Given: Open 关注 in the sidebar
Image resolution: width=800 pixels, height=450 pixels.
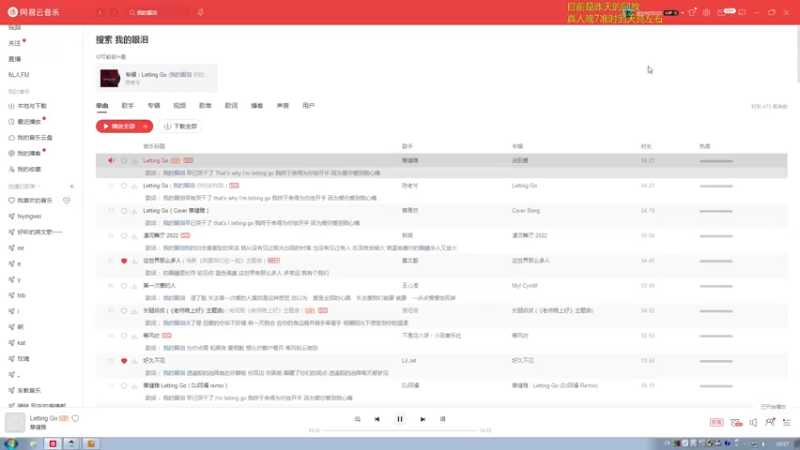Looking at the screenshot, I should [15, 43].
